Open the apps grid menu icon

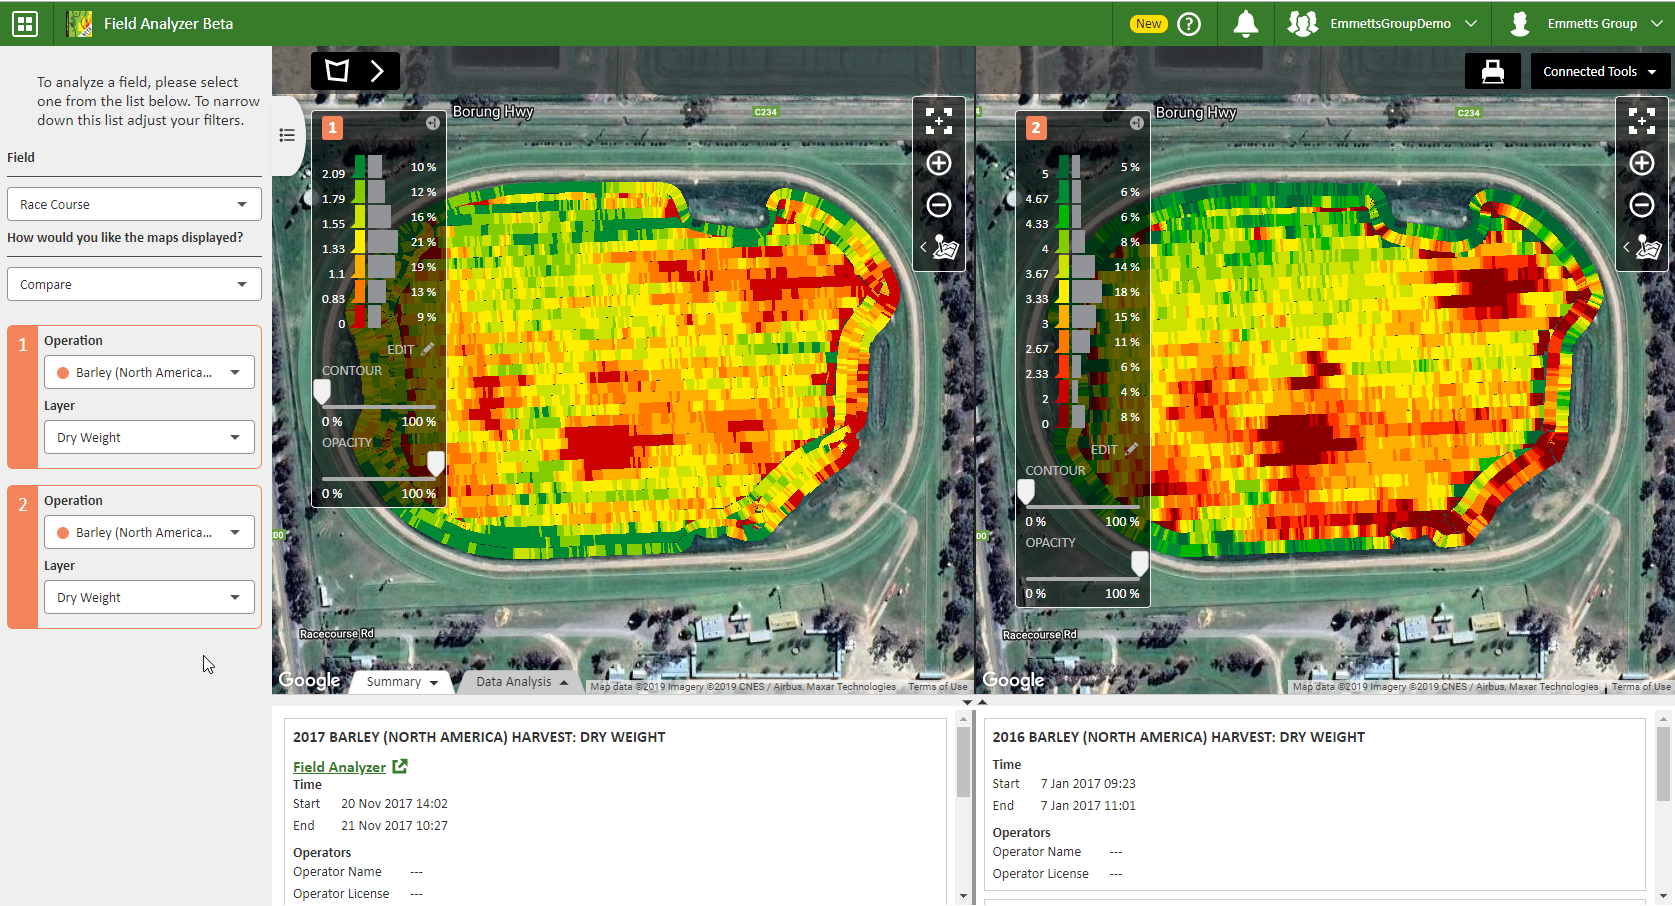[x=25, y=23]
